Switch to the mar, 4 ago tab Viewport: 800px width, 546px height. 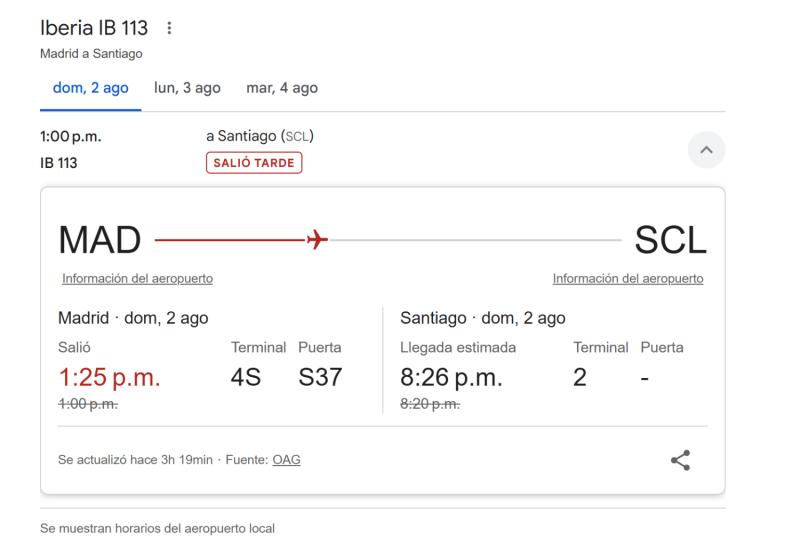[x=282, y=88]
